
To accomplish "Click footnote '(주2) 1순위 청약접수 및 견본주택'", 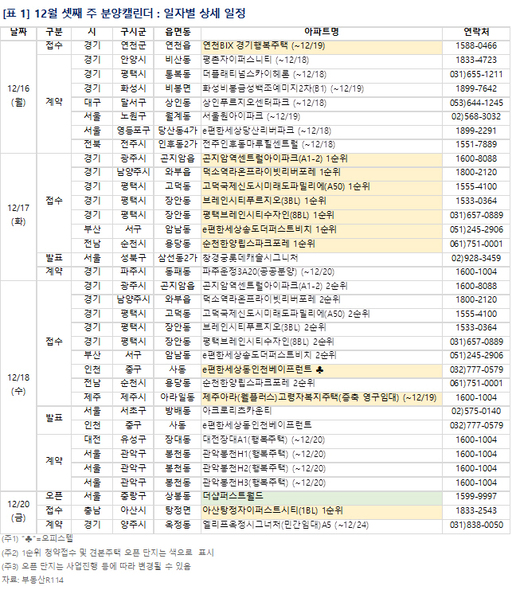I will point(108,553).
